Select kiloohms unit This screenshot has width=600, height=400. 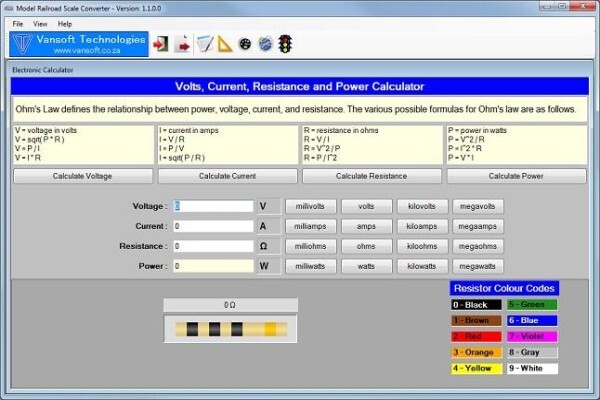point(422,246)
